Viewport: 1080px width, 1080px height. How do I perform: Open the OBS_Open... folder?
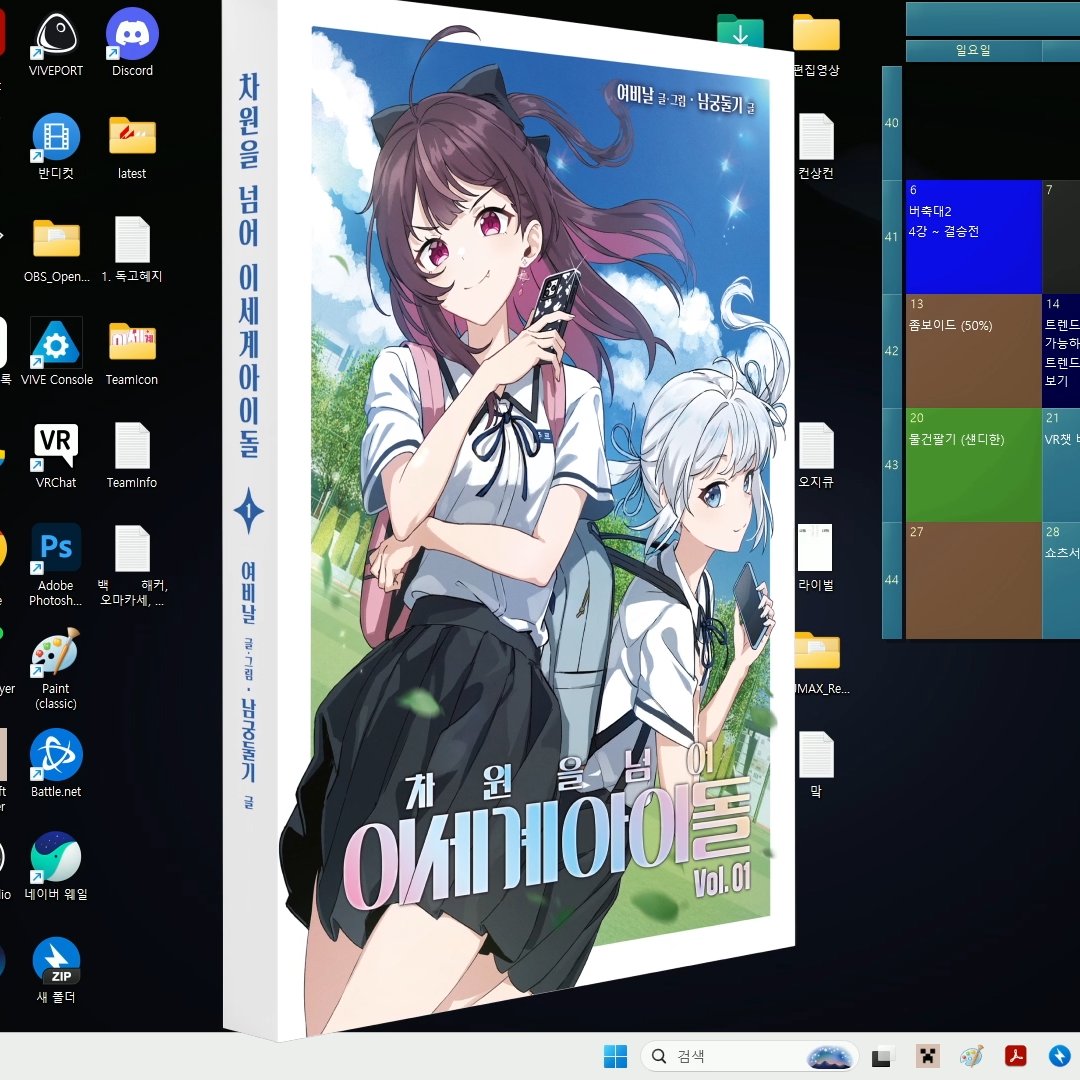click(56, 250)
